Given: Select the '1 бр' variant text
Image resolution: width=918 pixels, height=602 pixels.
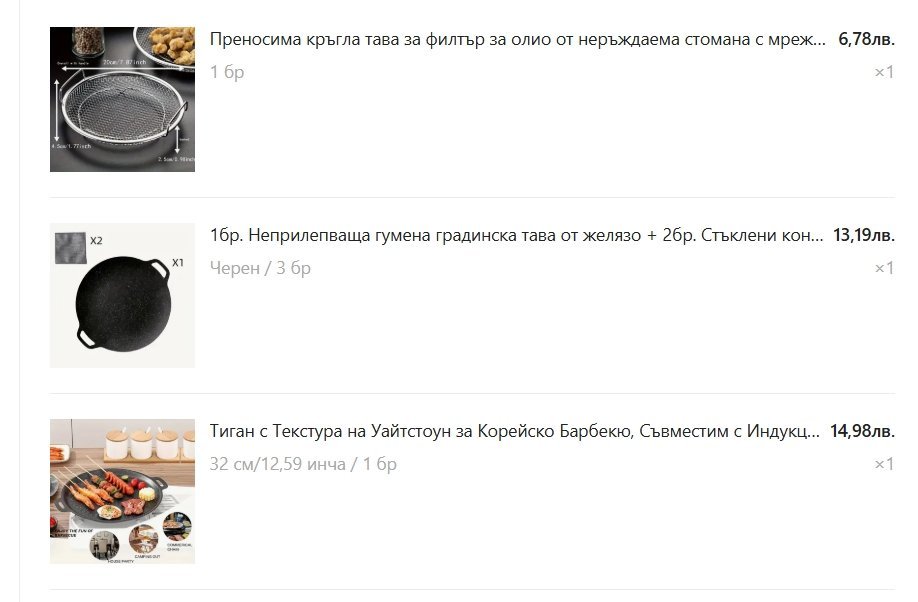Looking at the screenshot, I should coord(227,72).
